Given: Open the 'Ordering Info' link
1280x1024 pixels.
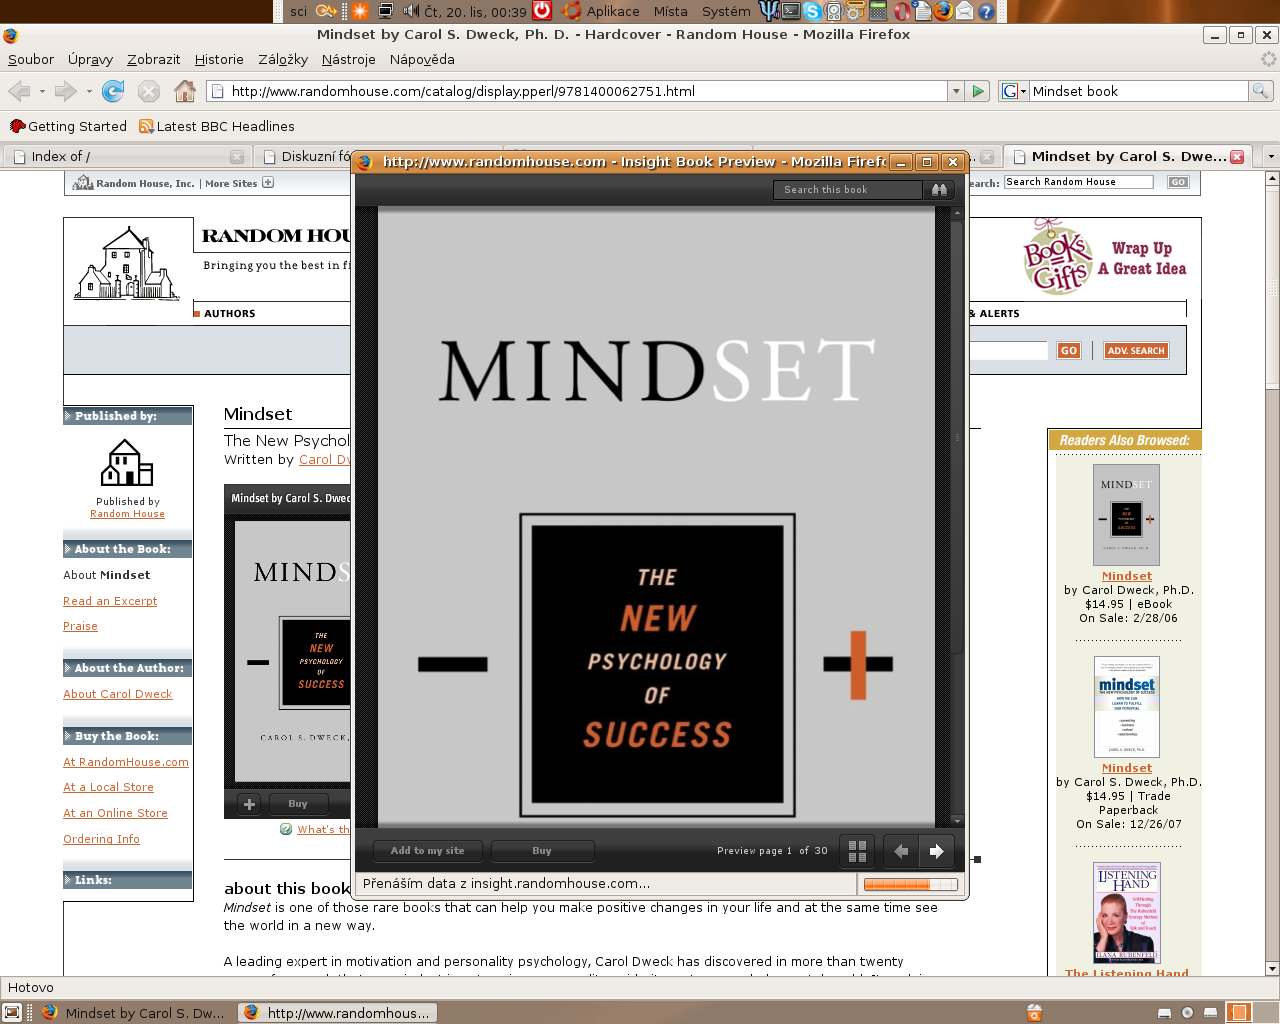Looking at the screenshot, I should 101,839.
